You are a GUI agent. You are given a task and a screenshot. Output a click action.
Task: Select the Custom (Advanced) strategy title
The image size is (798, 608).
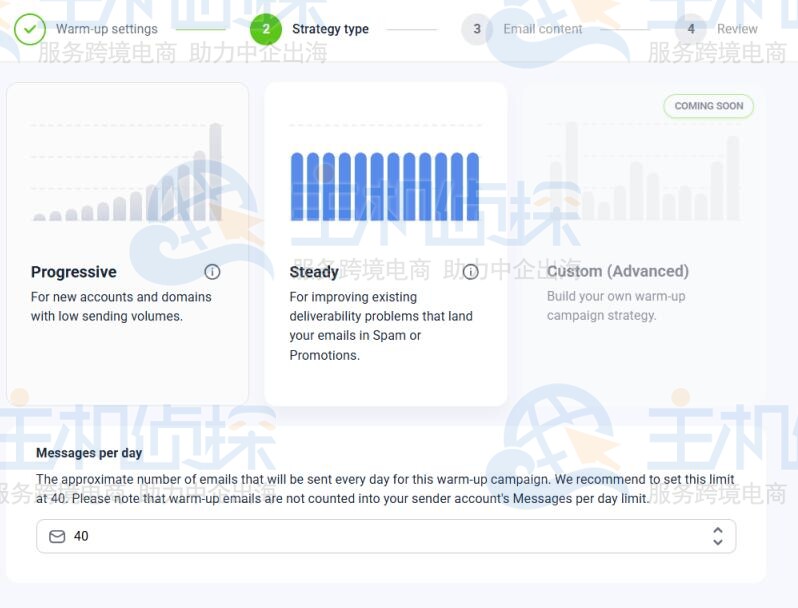617,271
